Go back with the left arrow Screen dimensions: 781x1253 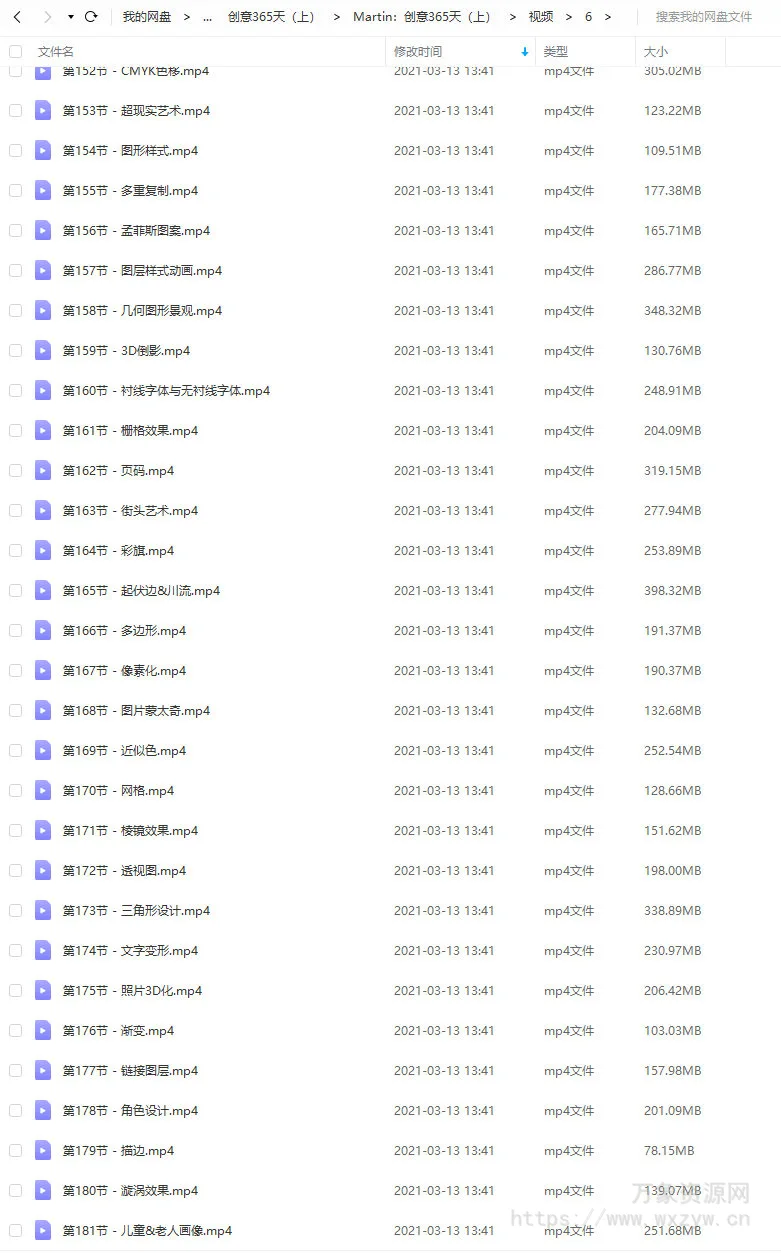coord(17,17)
